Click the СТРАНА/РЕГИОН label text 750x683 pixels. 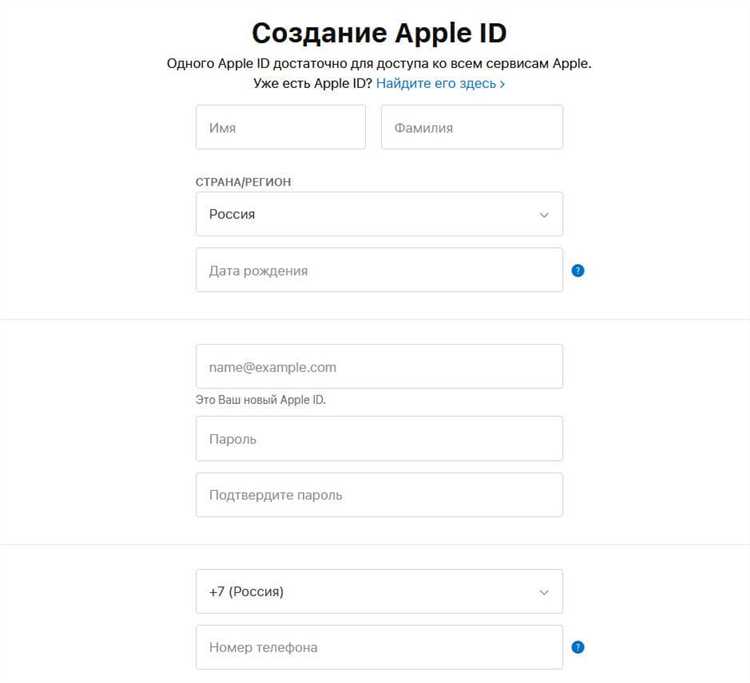[250, 182]
